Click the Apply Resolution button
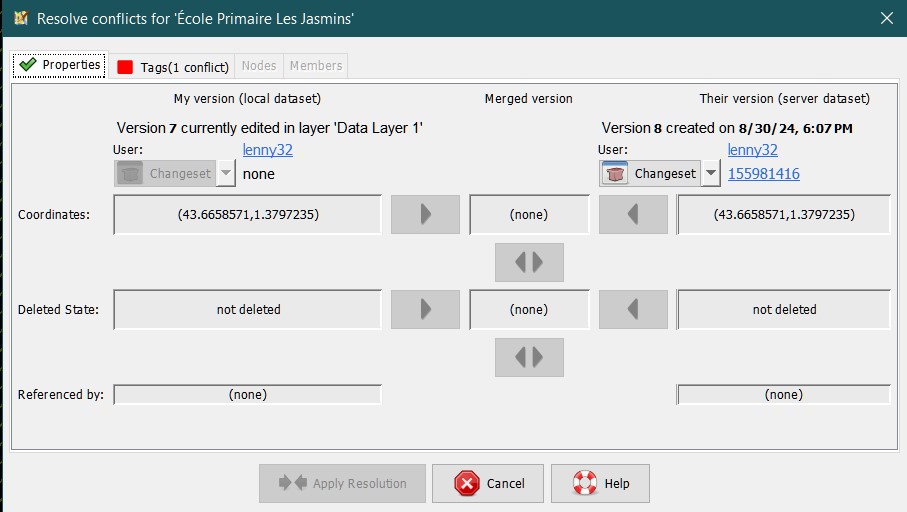 pos(342,483)
